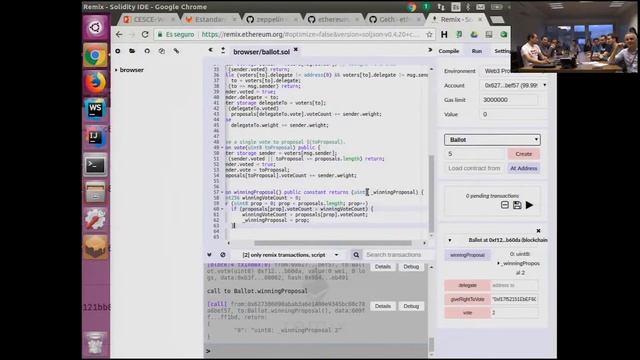Viewport: 640px width, 360px height.
Task: Switch to zeppelin GitHub tab
Action: [271, 20]
